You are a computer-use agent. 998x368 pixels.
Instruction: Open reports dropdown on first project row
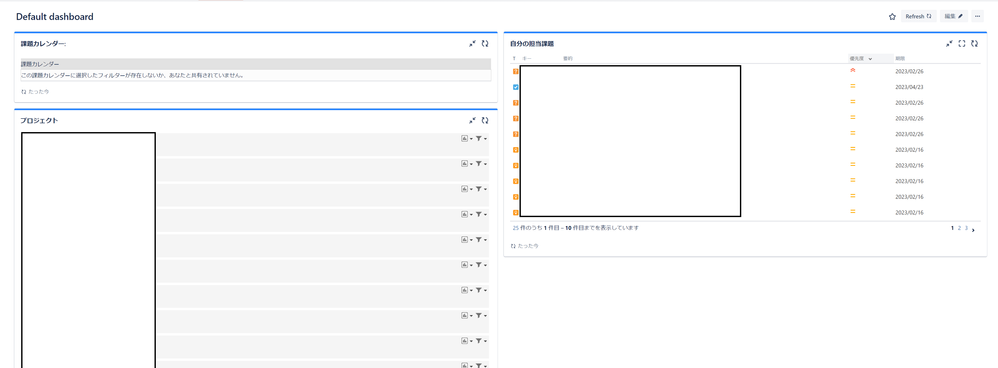click(467, 138)
